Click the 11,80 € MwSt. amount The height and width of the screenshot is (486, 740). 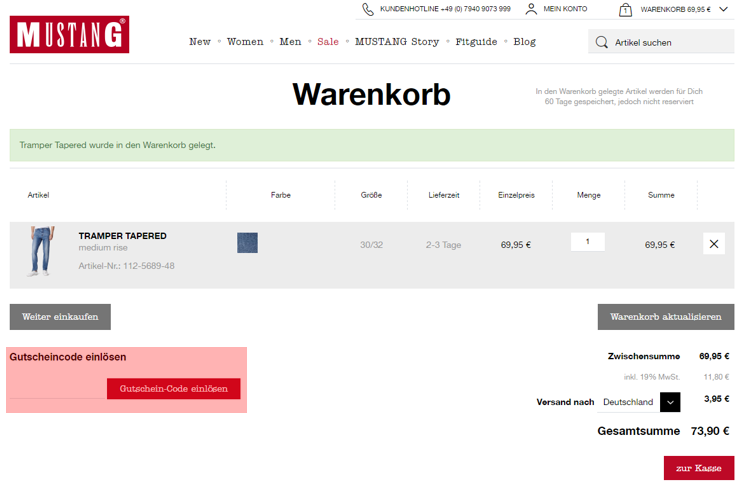click(716, 377)
